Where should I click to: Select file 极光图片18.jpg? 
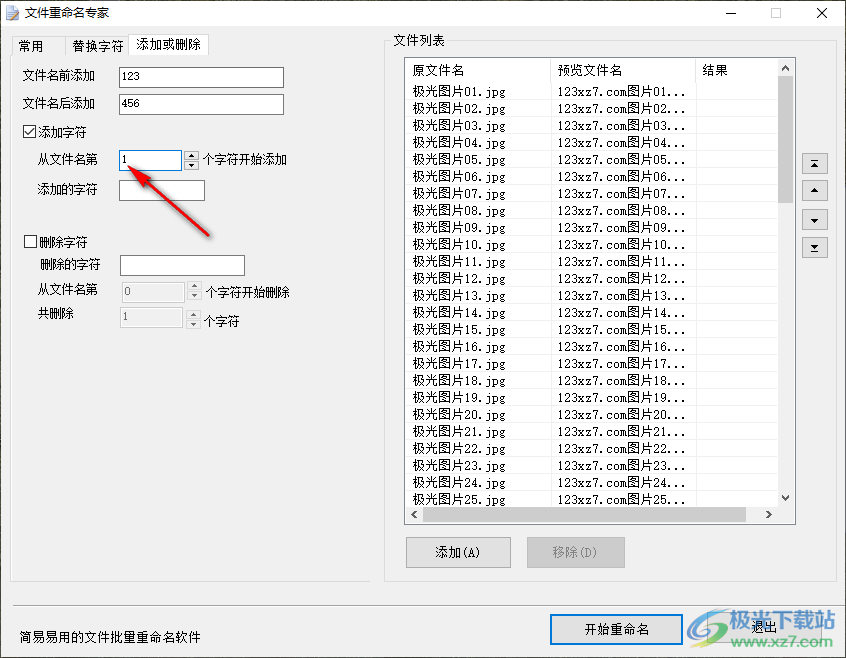tap(459, 381)
